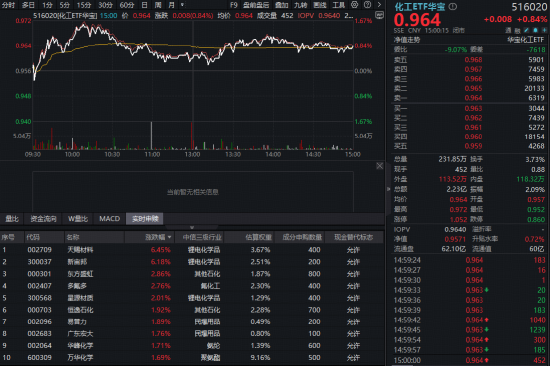Click the 买一 price 0.963
This screenshot has height=366, width=550.
[x=473, y=108]
